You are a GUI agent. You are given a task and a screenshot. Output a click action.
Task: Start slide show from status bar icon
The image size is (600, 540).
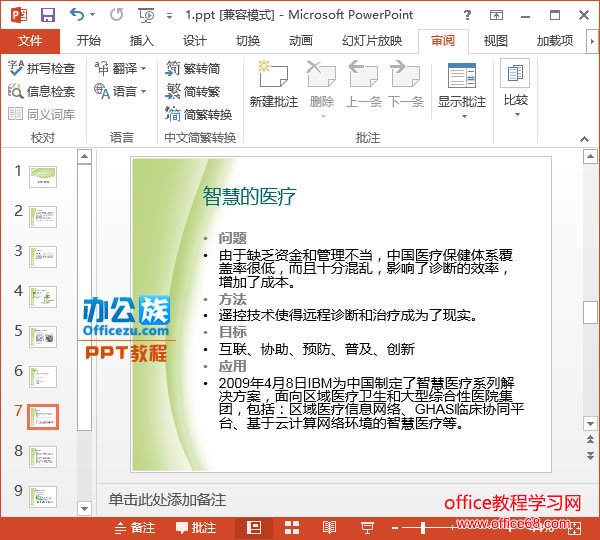(367, 527)
